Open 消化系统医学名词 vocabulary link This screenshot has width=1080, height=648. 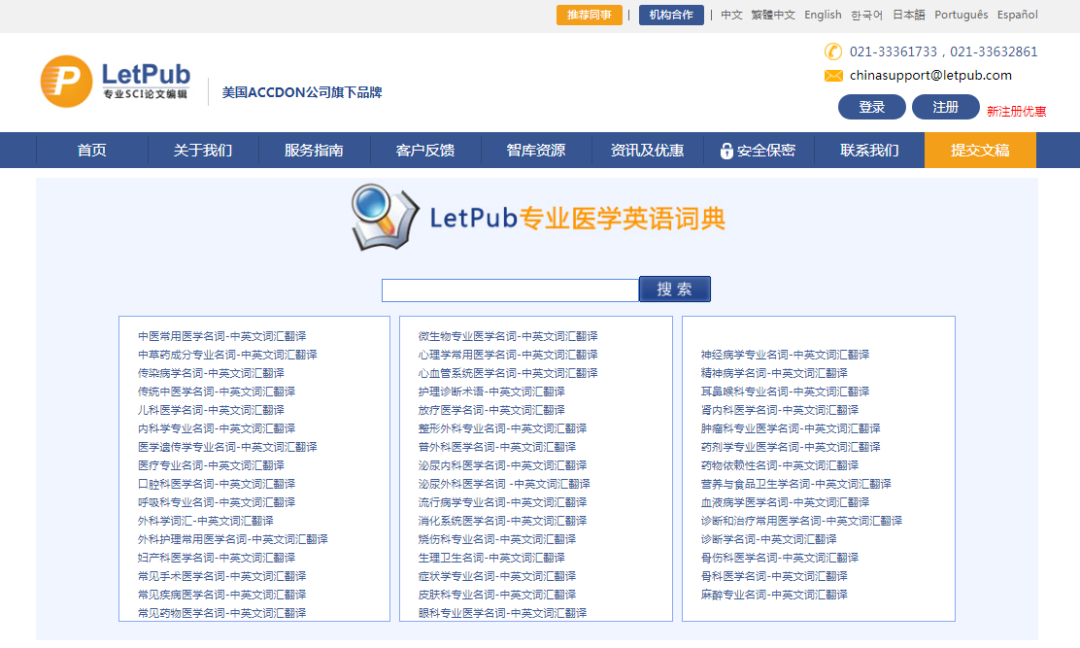[x=502, y=521]
